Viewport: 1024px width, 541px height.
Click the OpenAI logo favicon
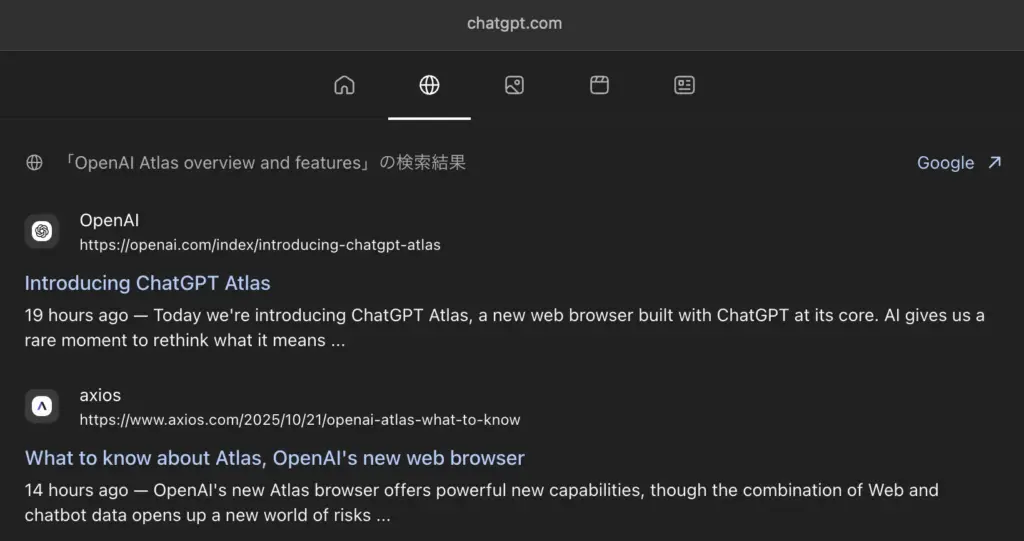point(42,231)
